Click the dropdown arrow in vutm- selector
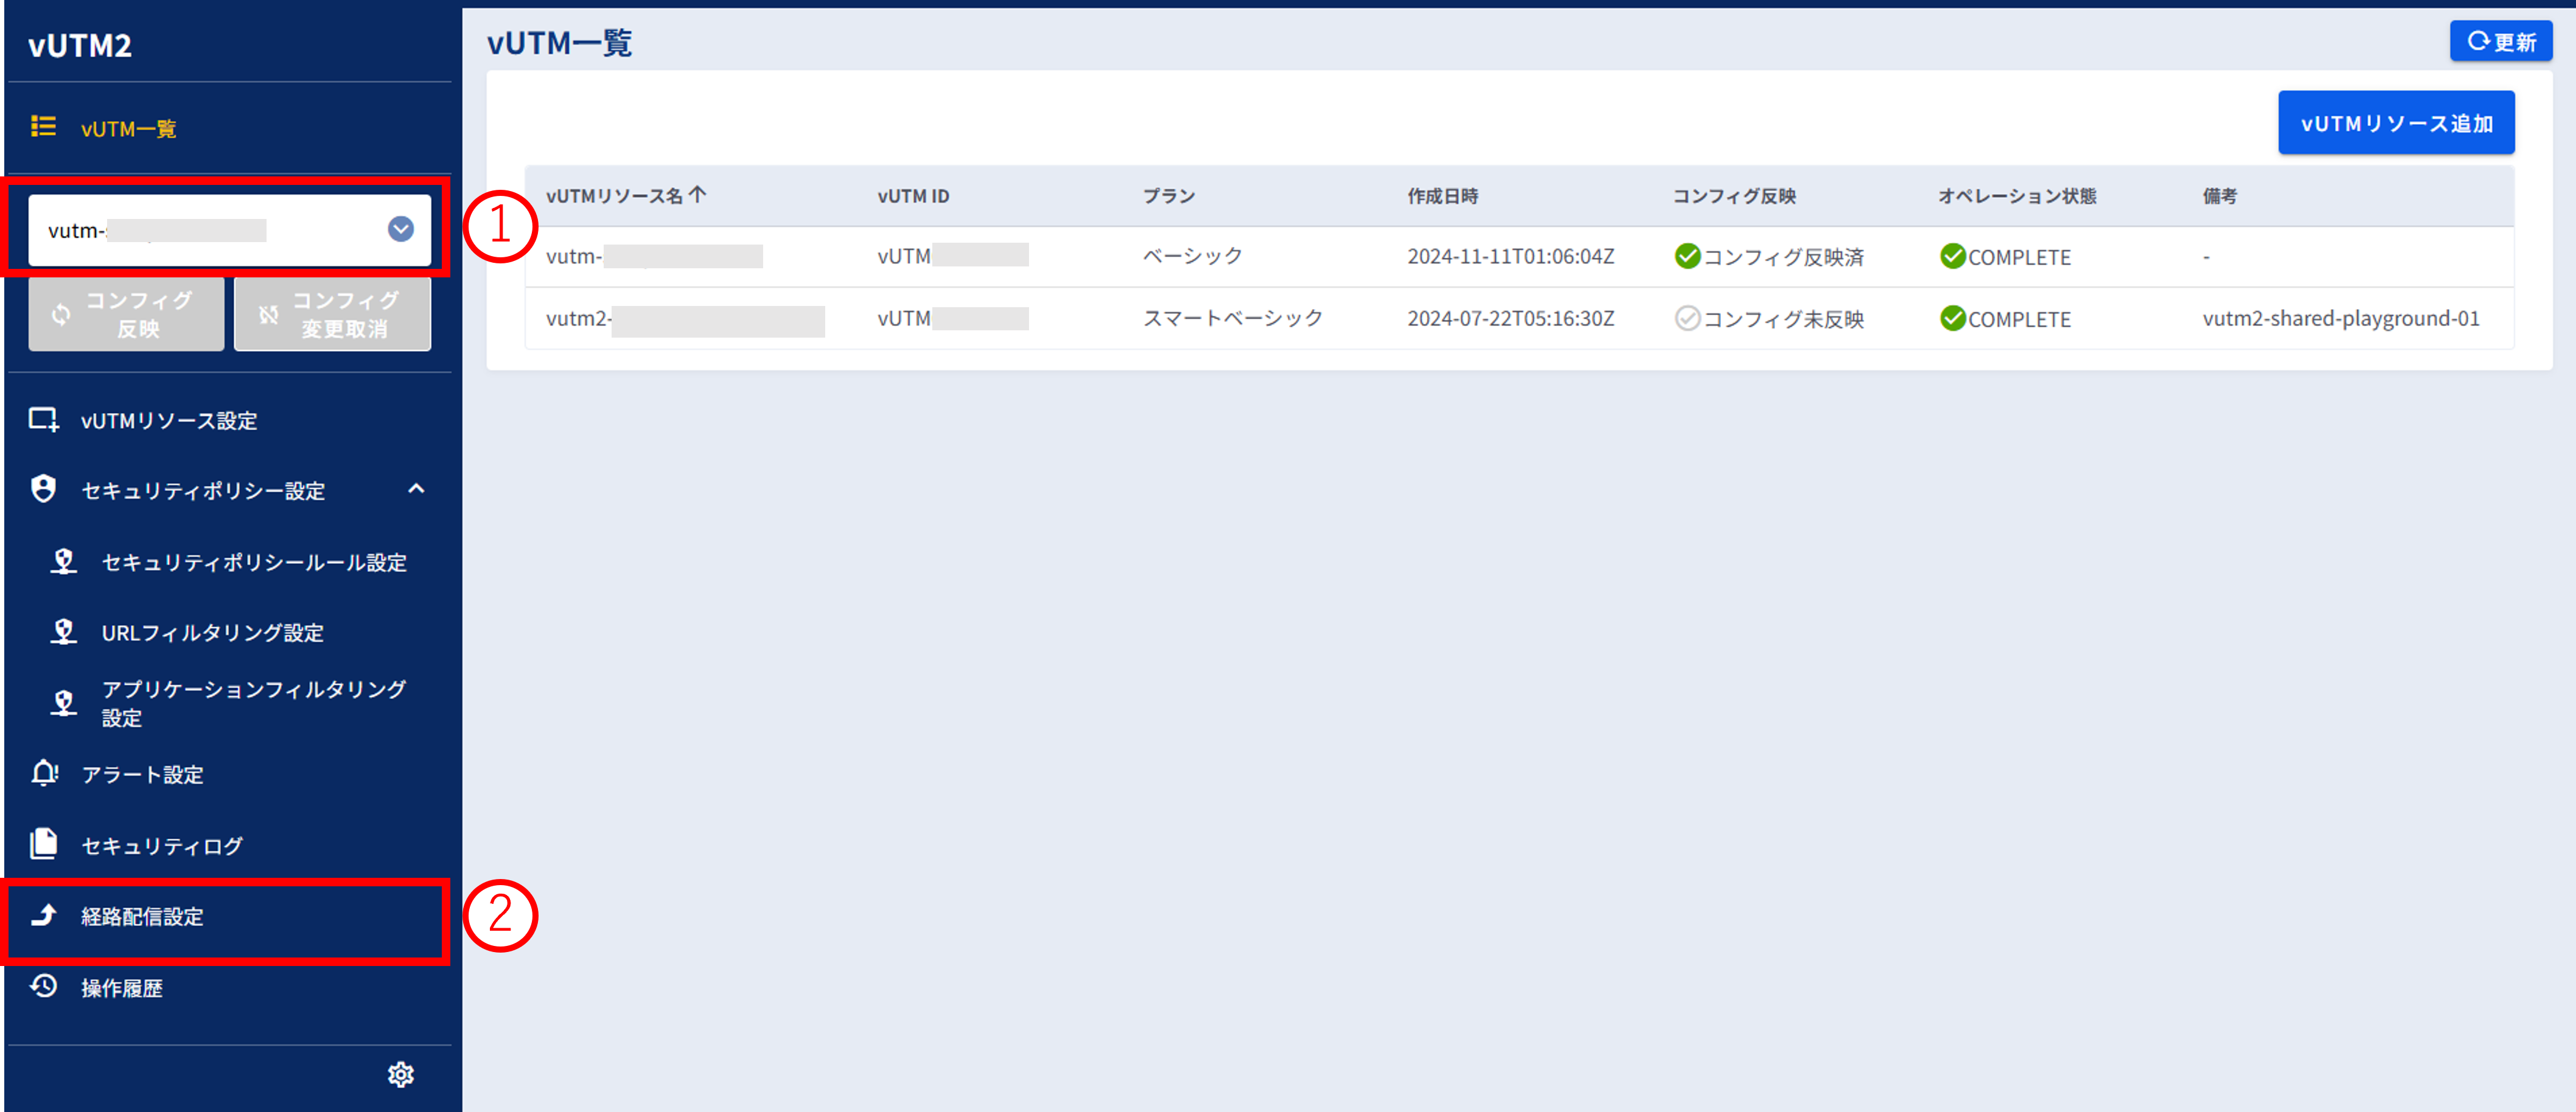This screenshot has width=2576, height=1112. 401,230
